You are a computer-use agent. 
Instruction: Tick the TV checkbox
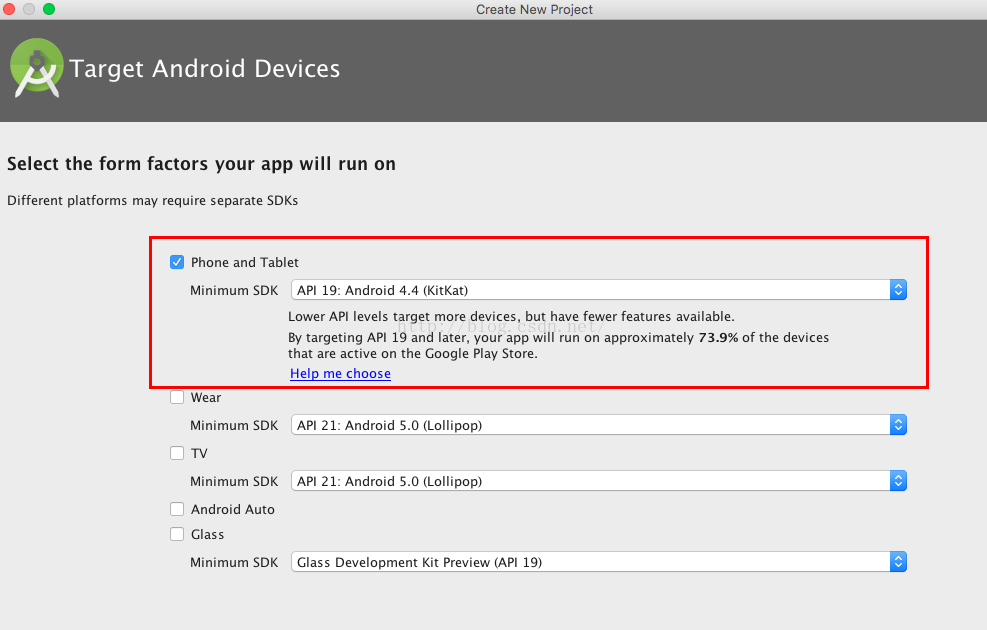point(177,453)
